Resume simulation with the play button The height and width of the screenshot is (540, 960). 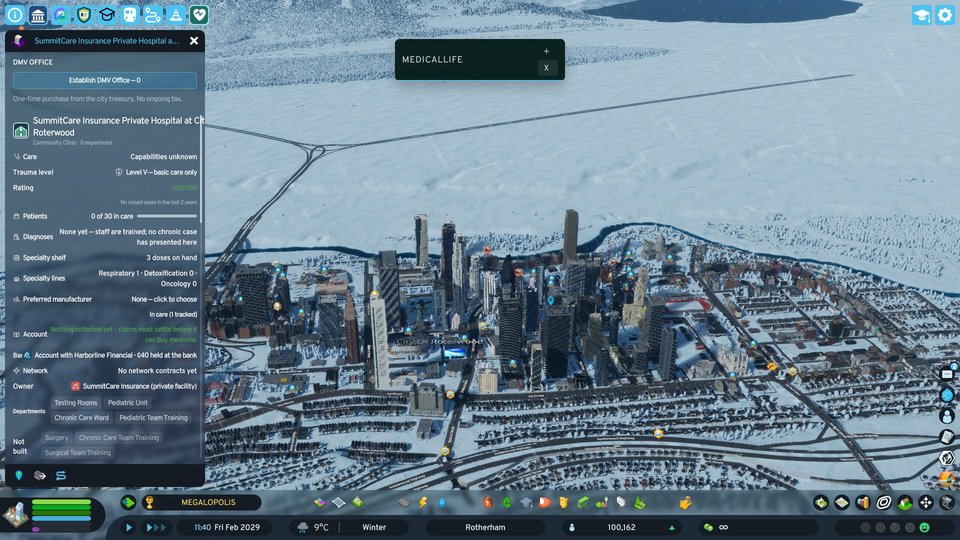tap(129, 527)
